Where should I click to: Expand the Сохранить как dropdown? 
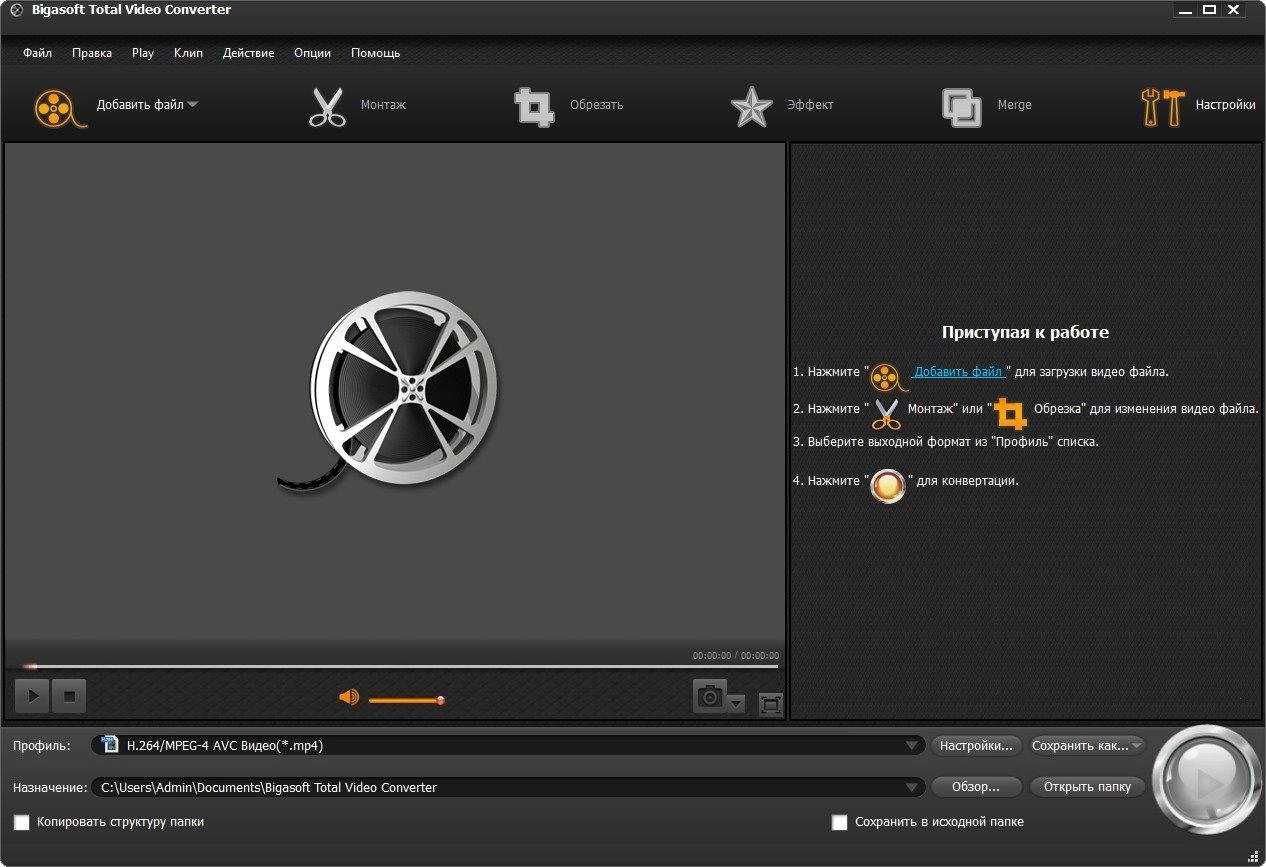pyautogui.click(x=1137, y=745)
